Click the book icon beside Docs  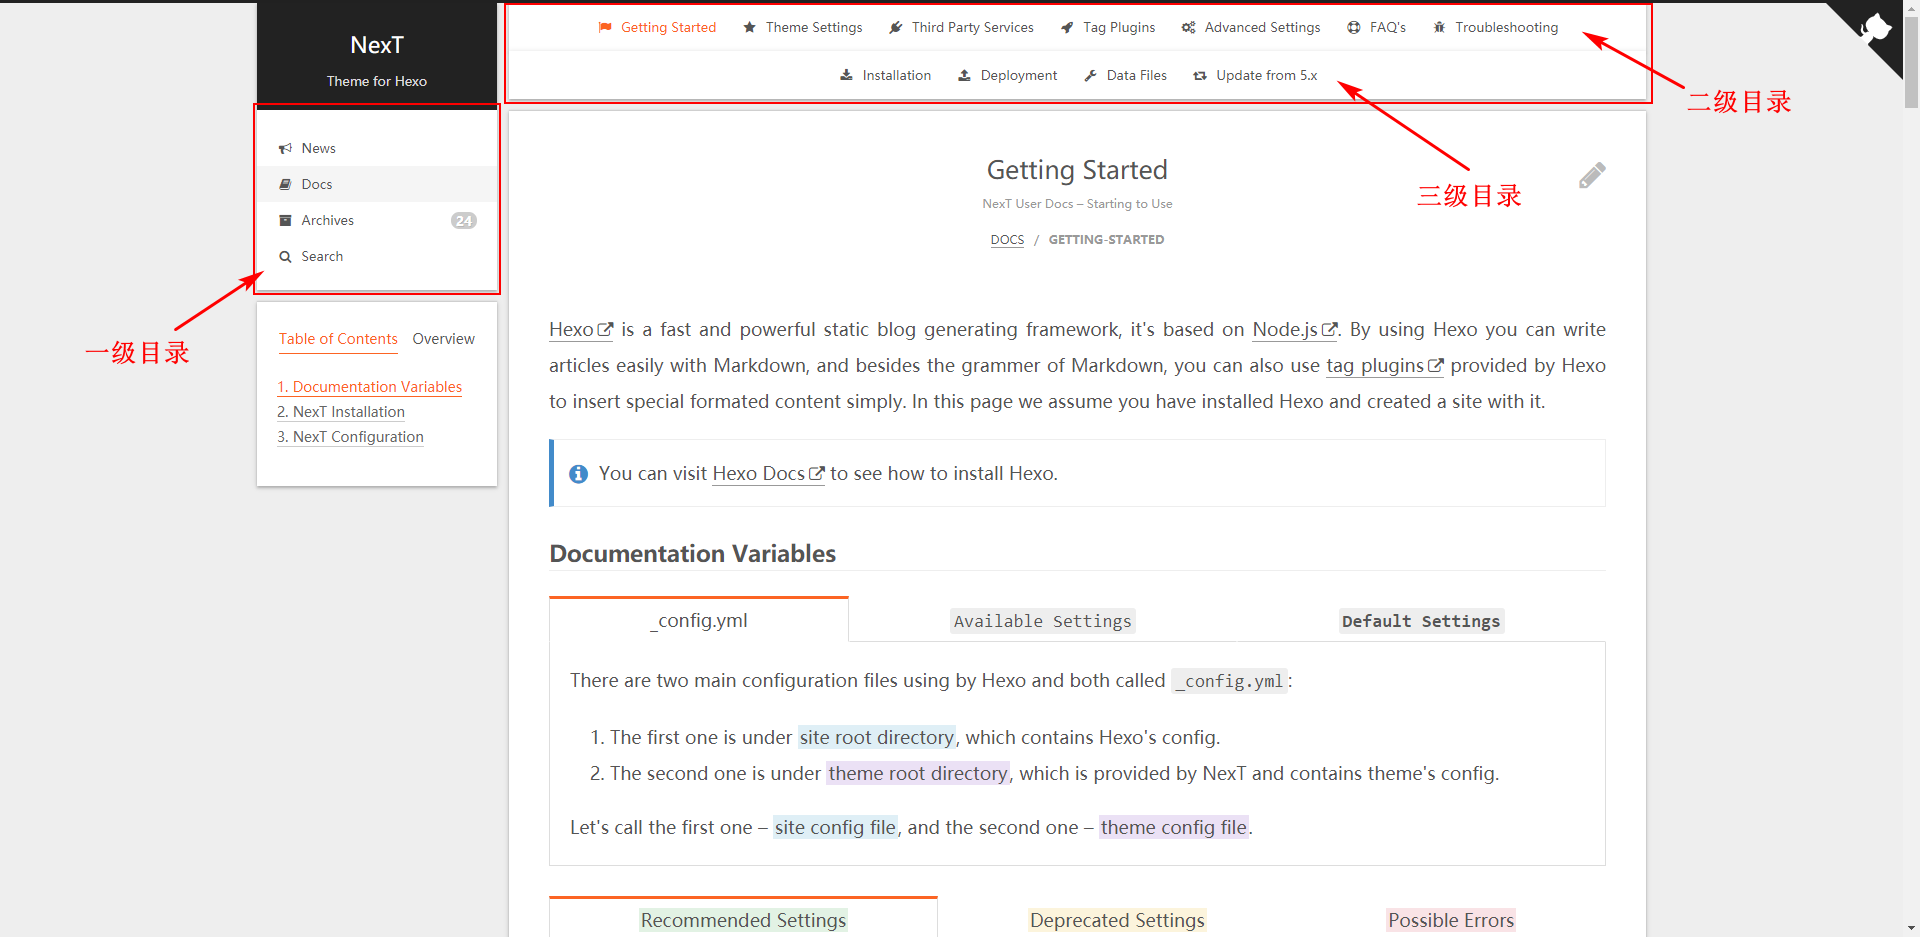pos(285,184)
